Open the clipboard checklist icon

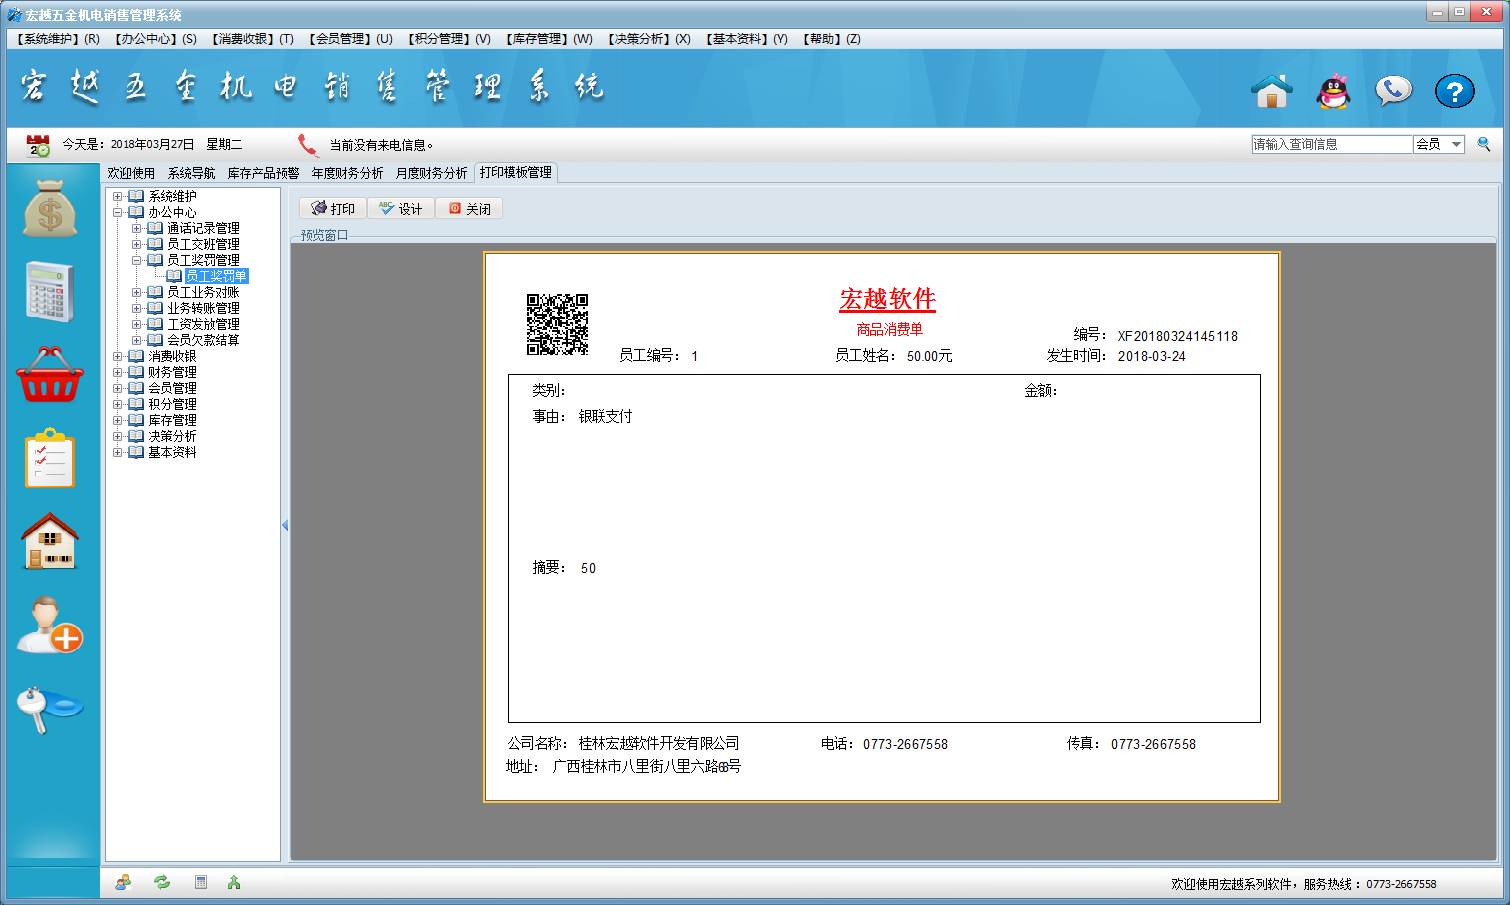(x=50, y=459)
